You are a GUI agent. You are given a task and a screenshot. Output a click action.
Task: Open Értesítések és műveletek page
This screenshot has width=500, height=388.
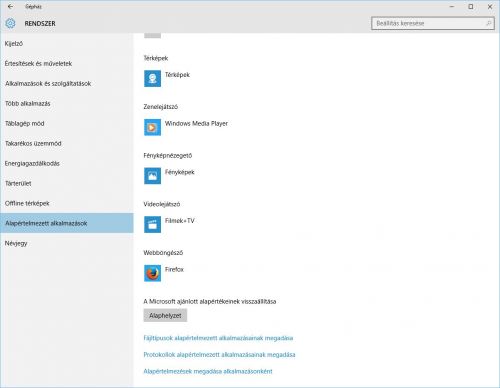coord(67,63)
